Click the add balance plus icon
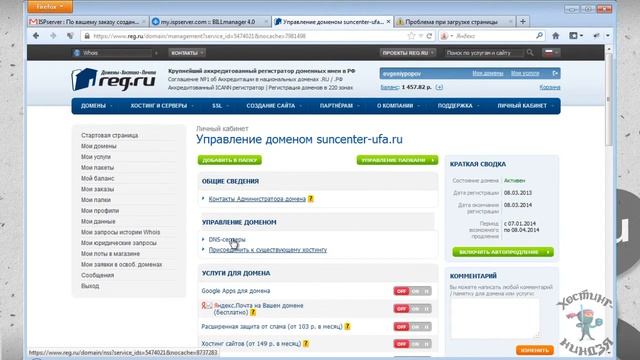 coord(439,87)
